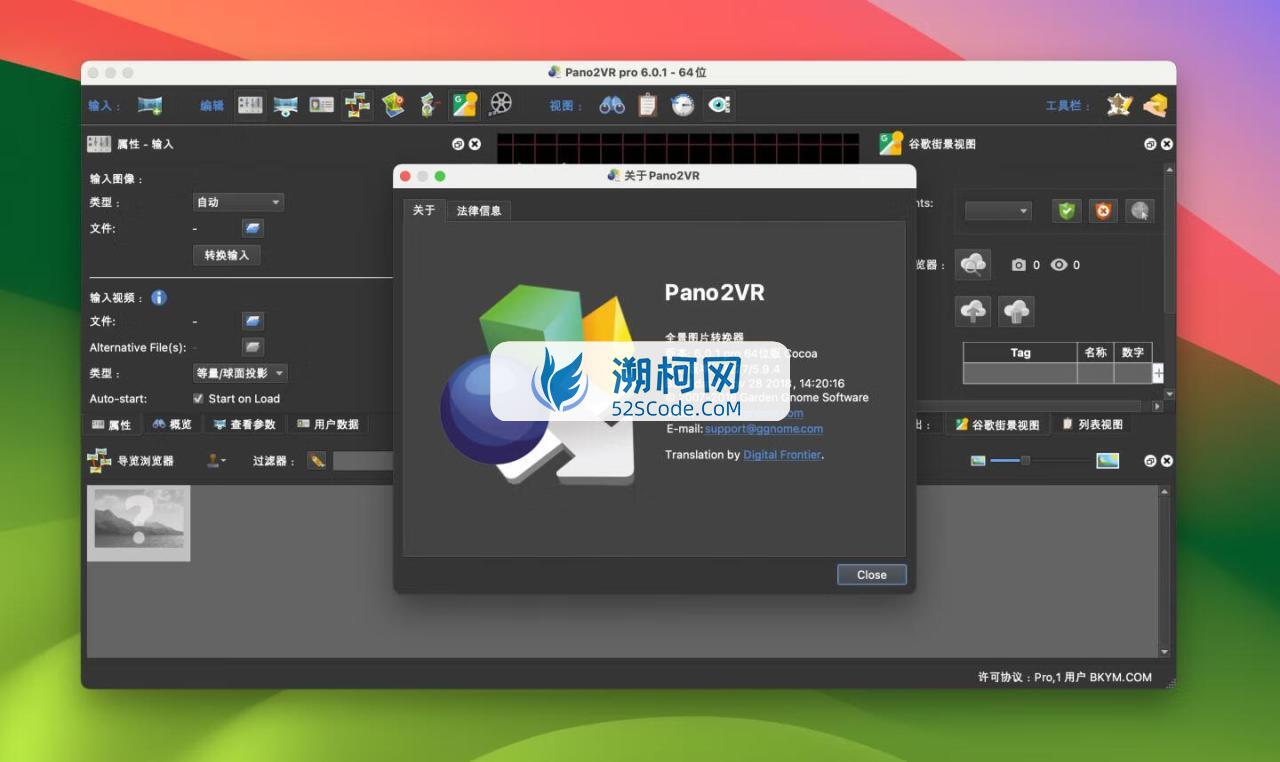Viewport: 1280px width, 762px height.
Task: Click the cloud search icon in Street View panel
Action: point(973,265)
